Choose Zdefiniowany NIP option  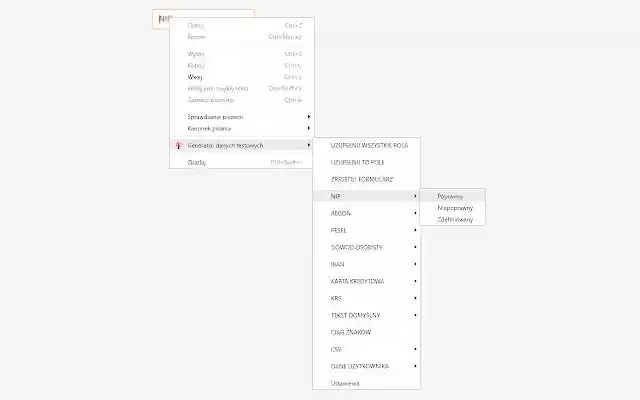(x=452, y=219)
